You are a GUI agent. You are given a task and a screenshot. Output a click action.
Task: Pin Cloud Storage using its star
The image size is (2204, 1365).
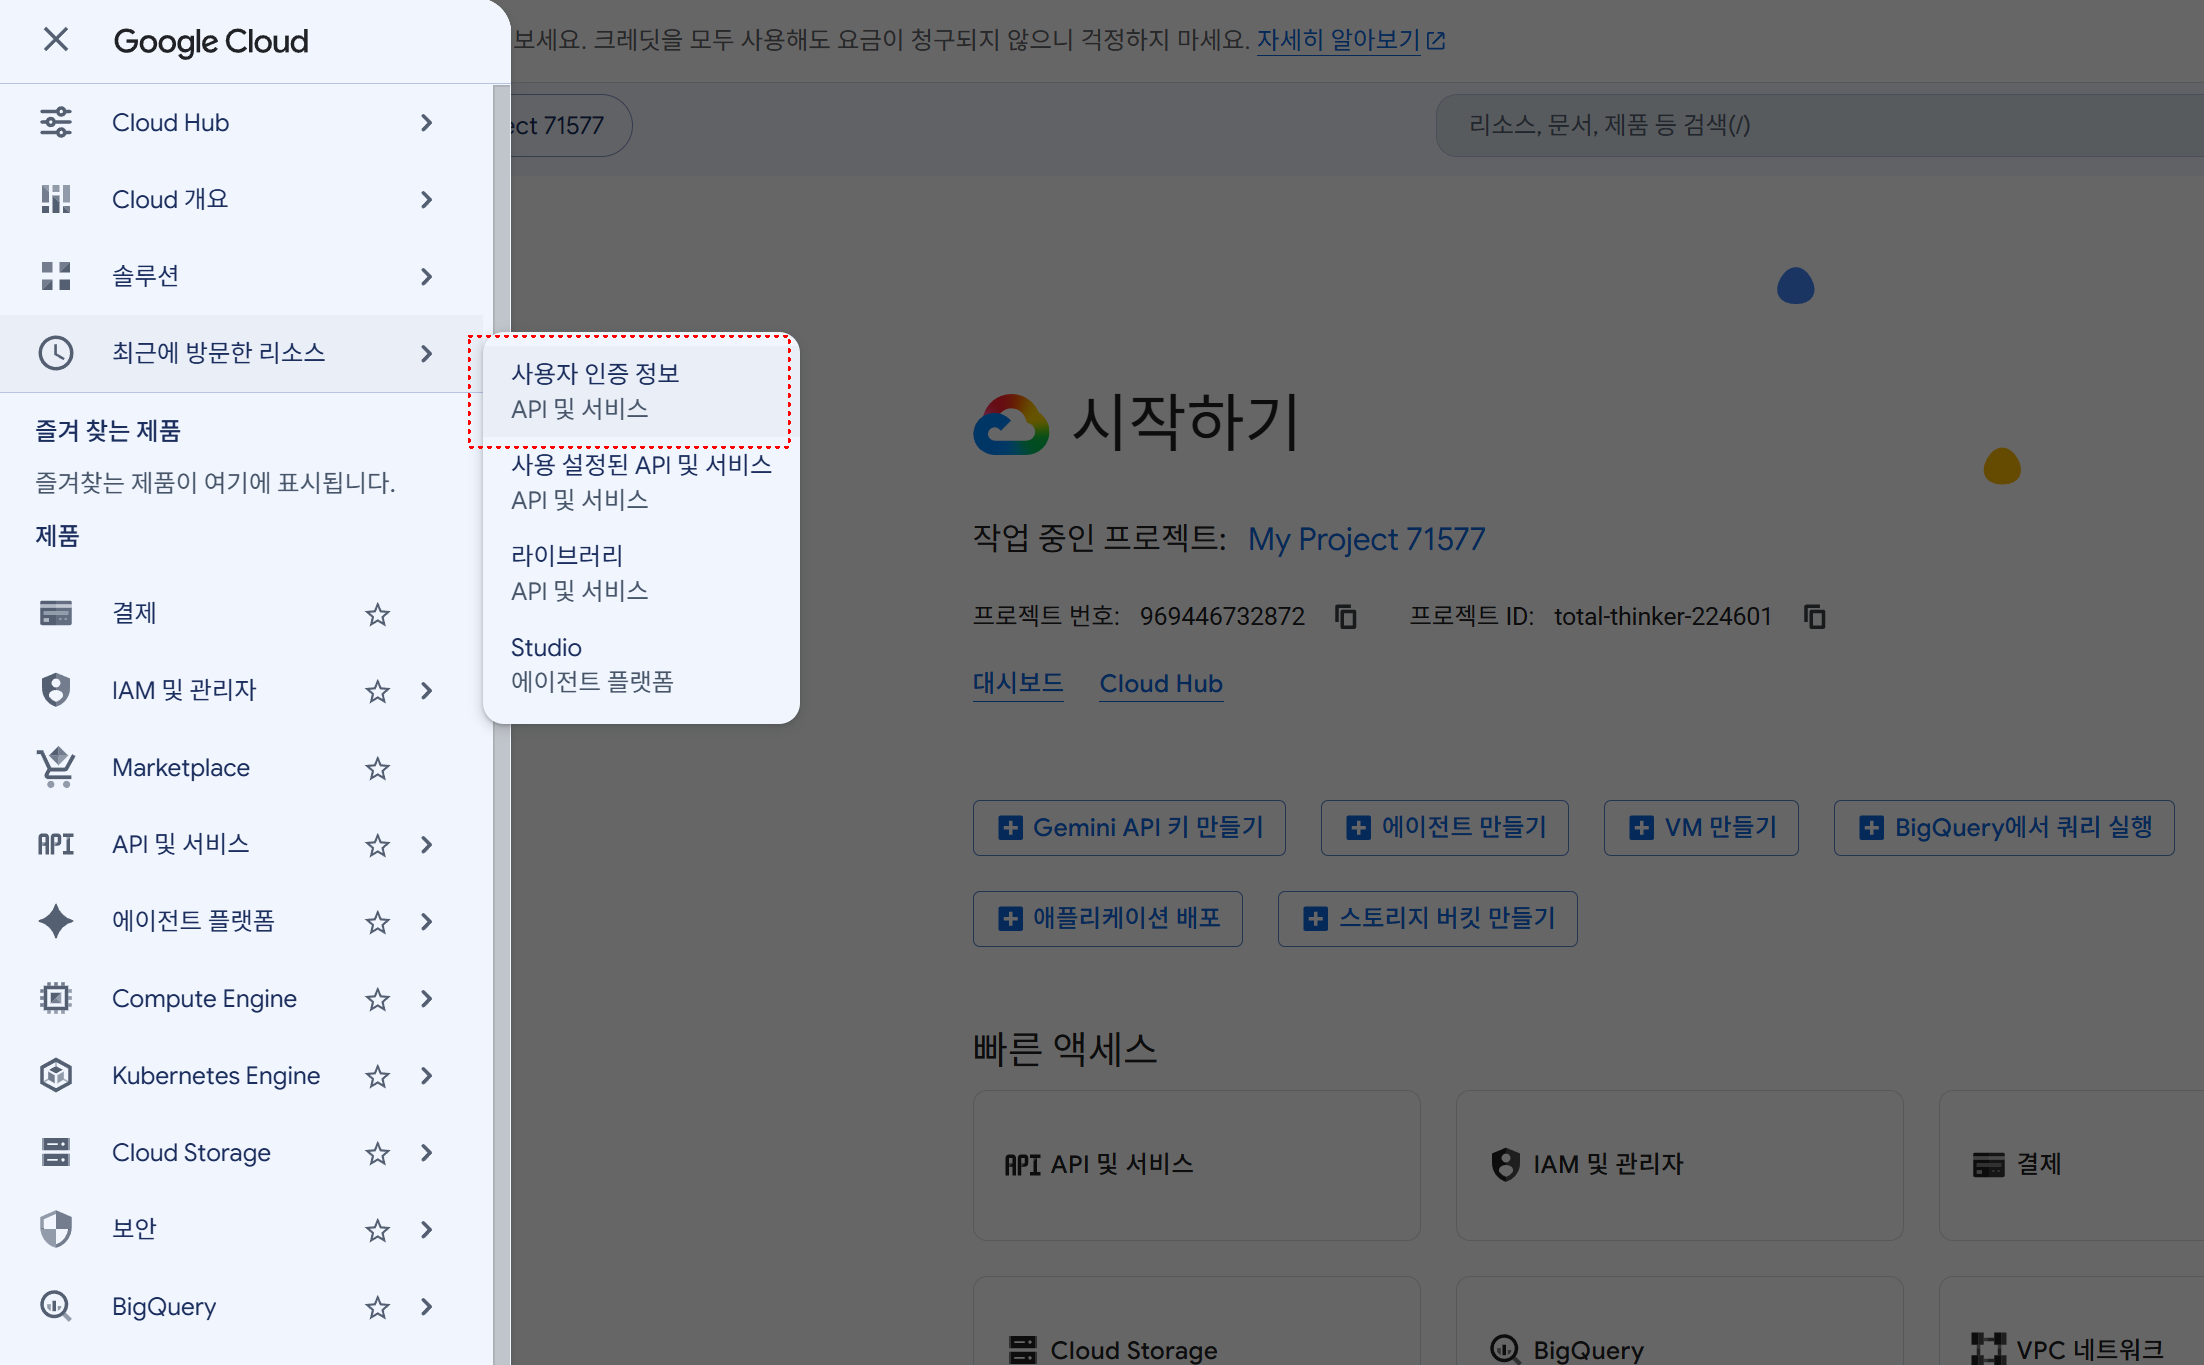tap(377, 1153)
